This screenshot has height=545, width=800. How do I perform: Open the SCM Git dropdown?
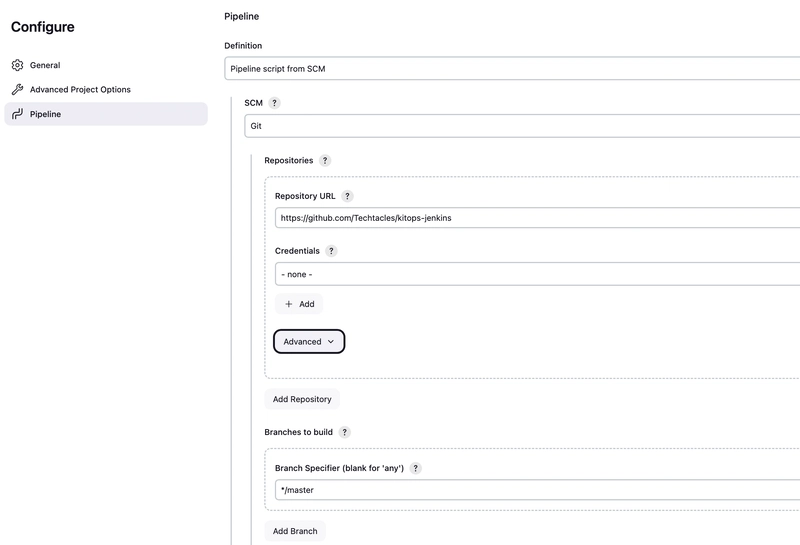(522, 127)
